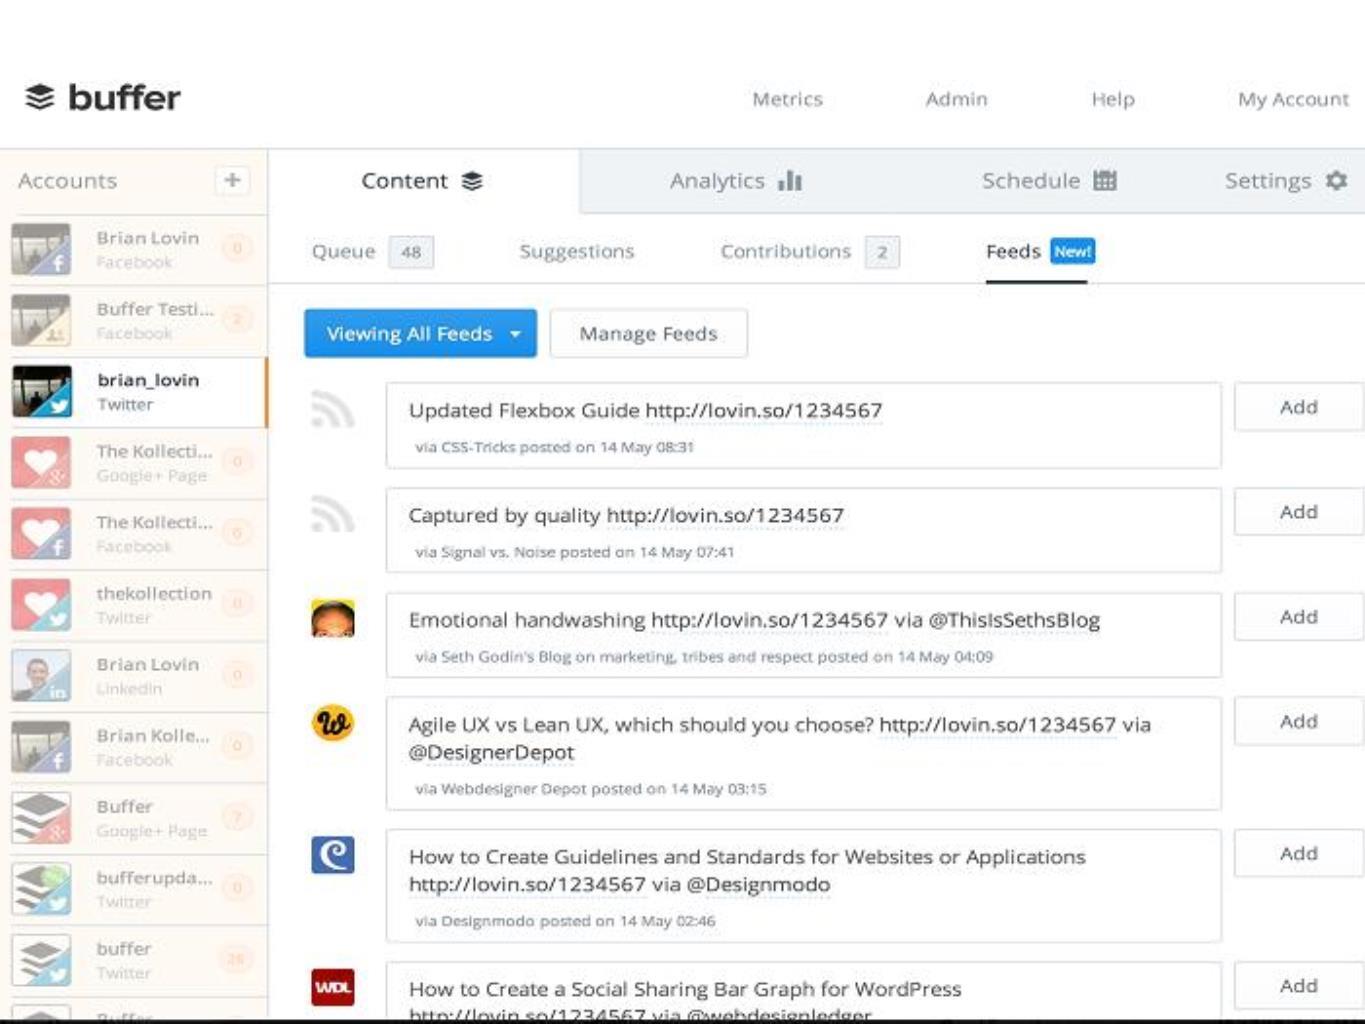Click WDL icon beside Social Sharing post
The height and width of the screenshot is (1024, 1365).
point(333,988)
